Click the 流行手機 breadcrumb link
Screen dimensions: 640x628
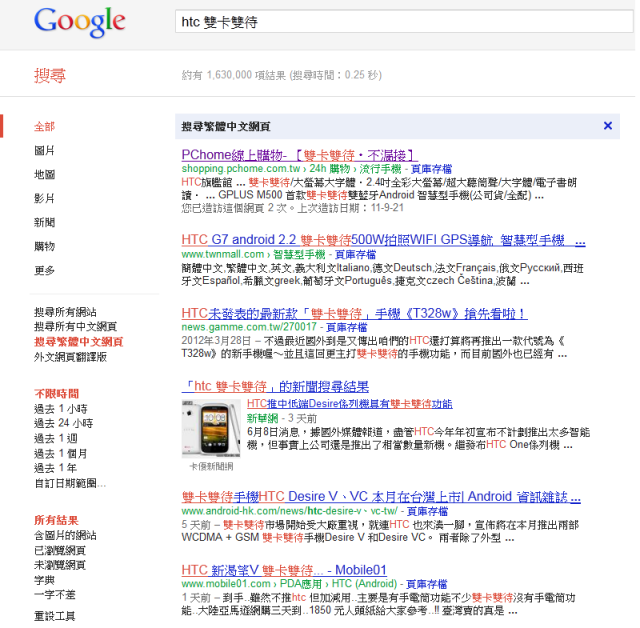pyautogui.click(x=380, y=169)
